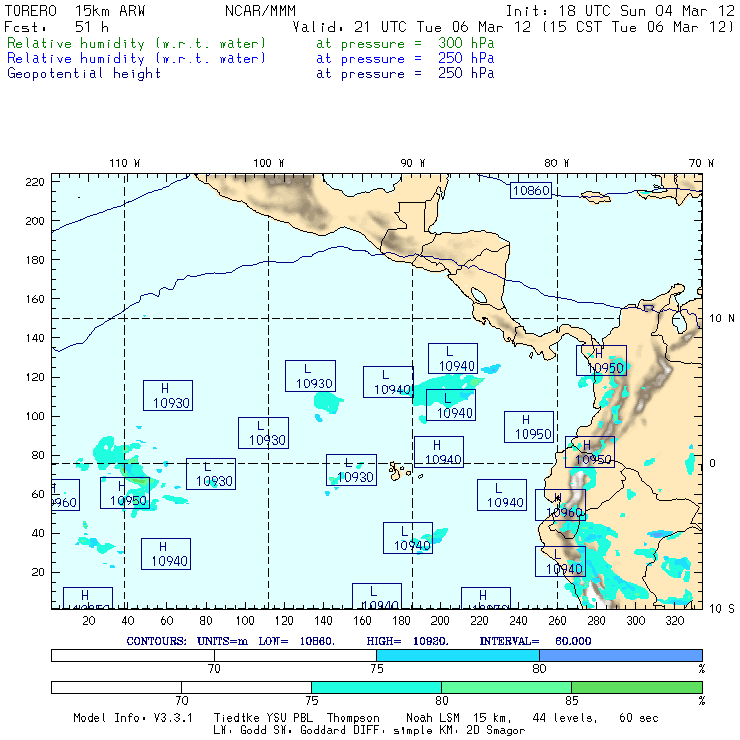Click the "10860" contour label box

[x=531, y=191]
